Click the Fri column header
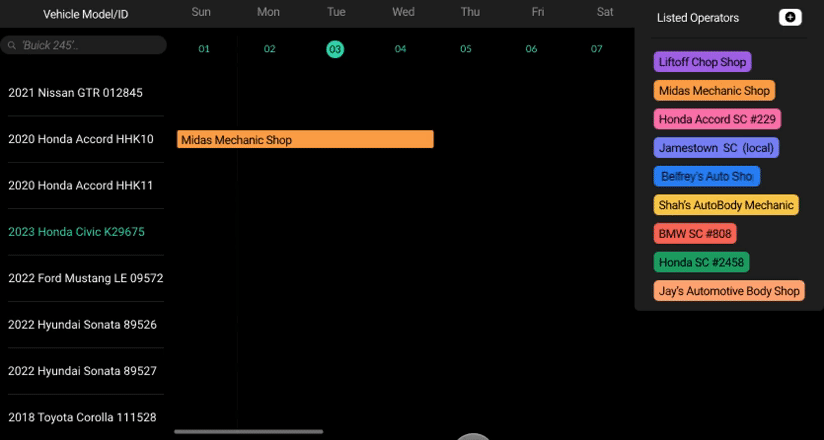The width and height of the screenshot is (824, 440). (538, 12)
